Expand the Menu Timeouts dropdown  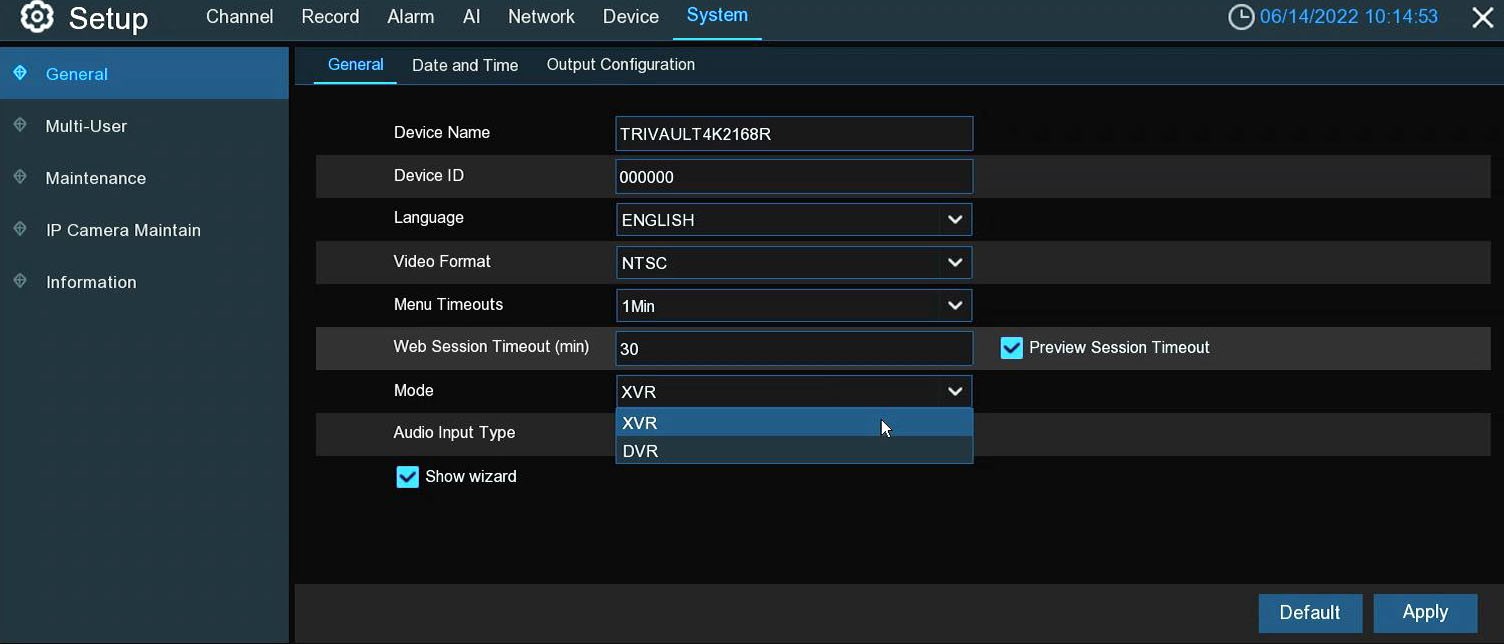pyautogui.click(x=954, y=306)
